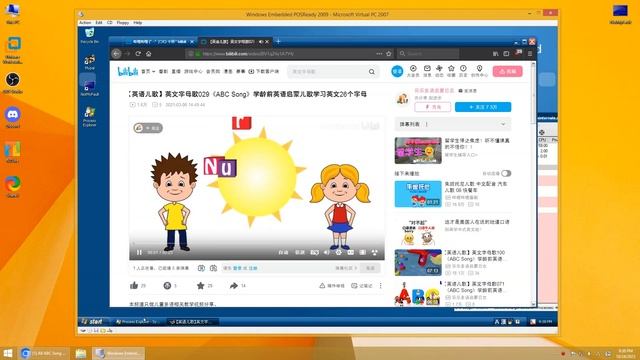Open page actions three-dot menu in URL bar
This screenshot has width=640, height=360.
(x=379, y=53)
